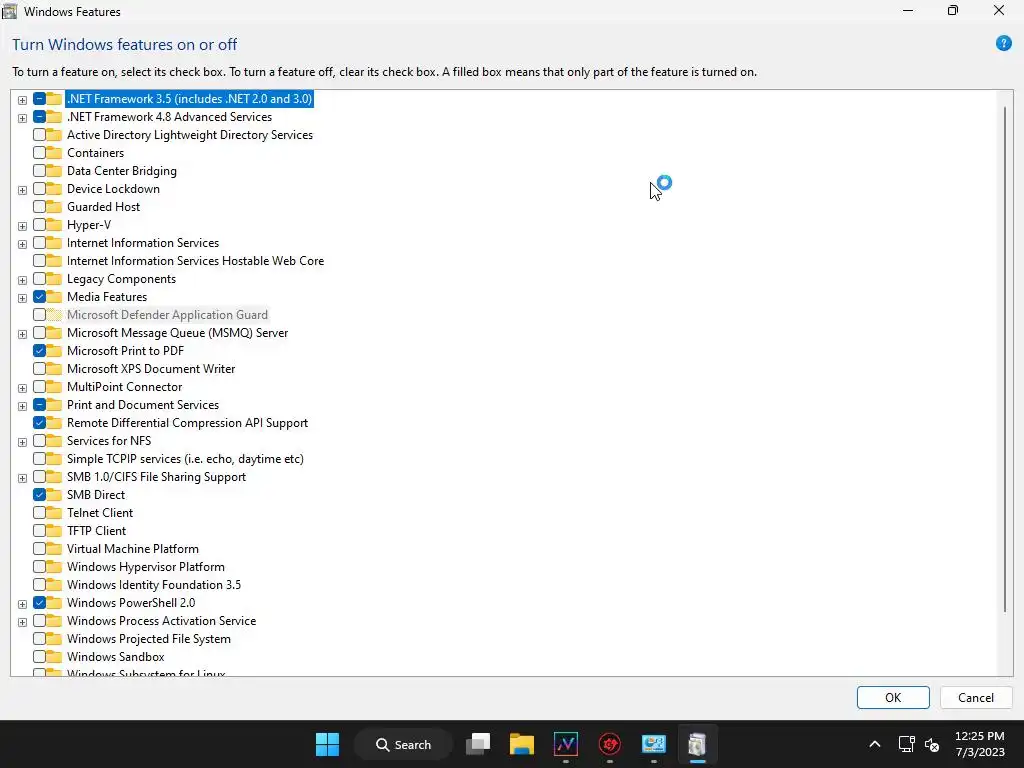Open the clock showing 12:25 PM
This screenshot has width=1024, height=768.
coord(980,744)
